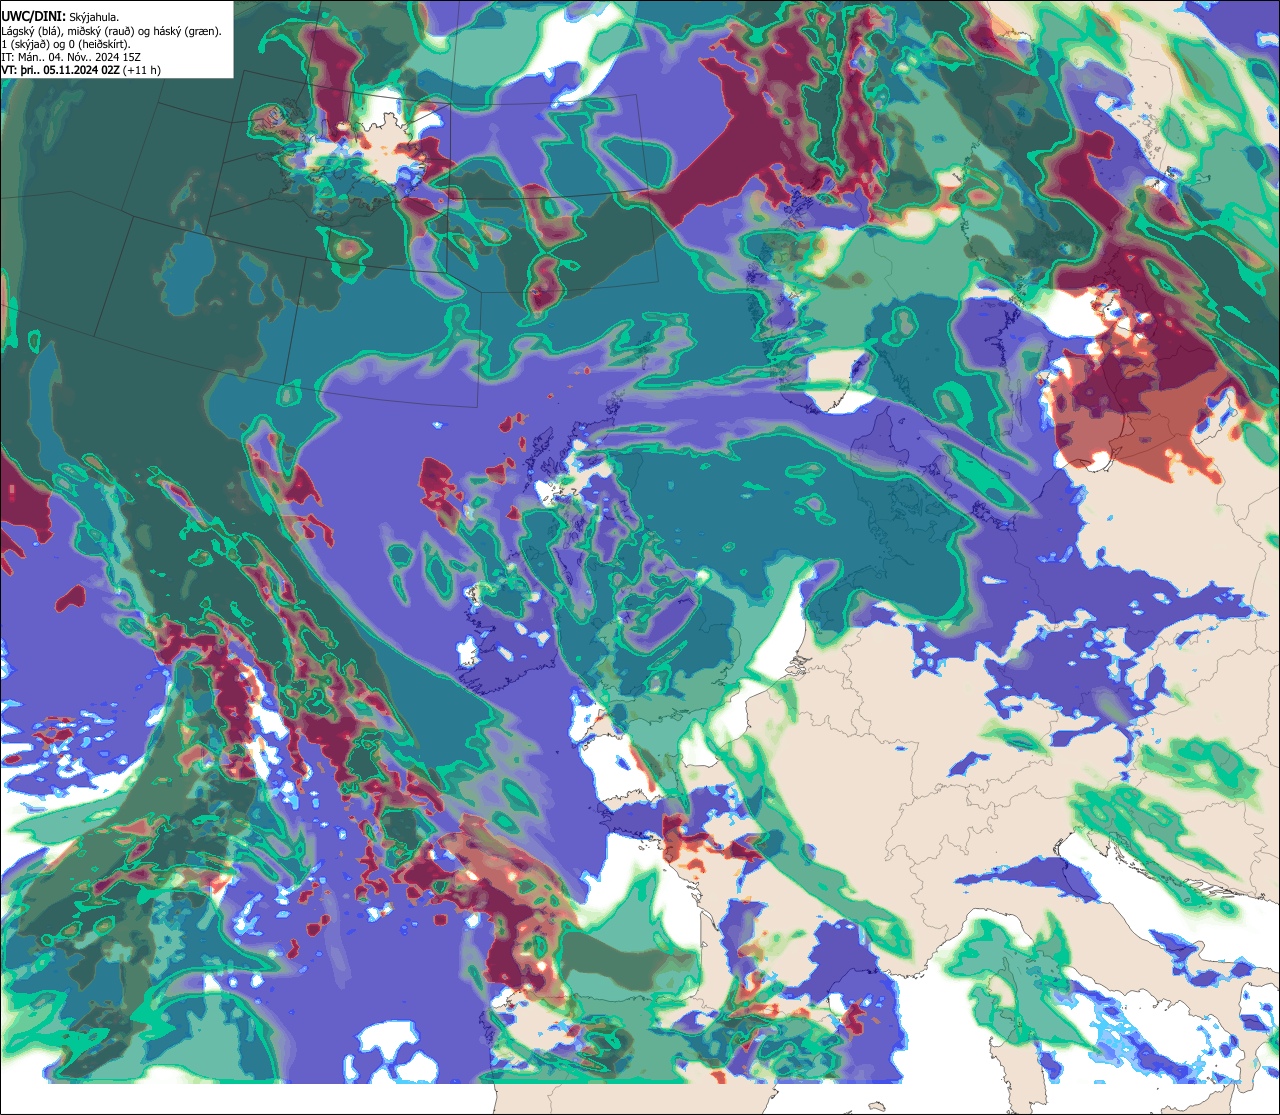Click the 'háský (græn)' legend text
The height and width of the screenshot is (1115, 1280).
(x=186, y=31)
